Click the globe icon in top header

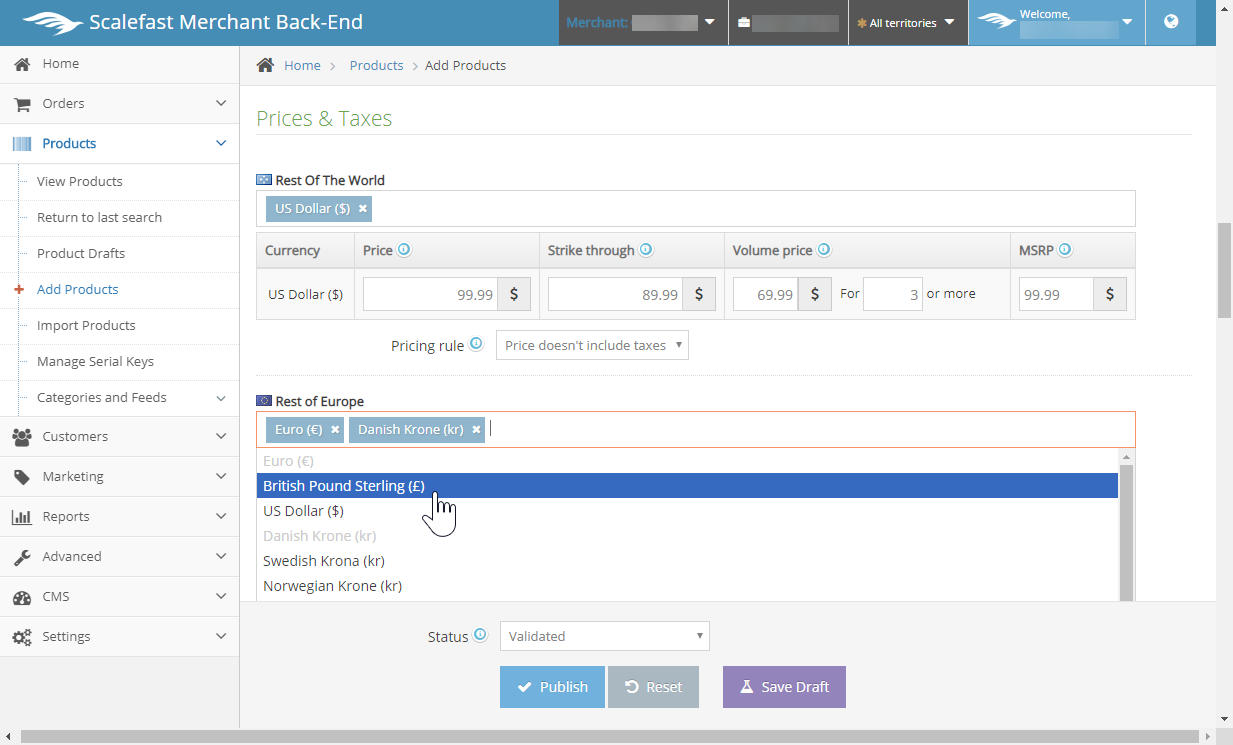point(1171,22)
